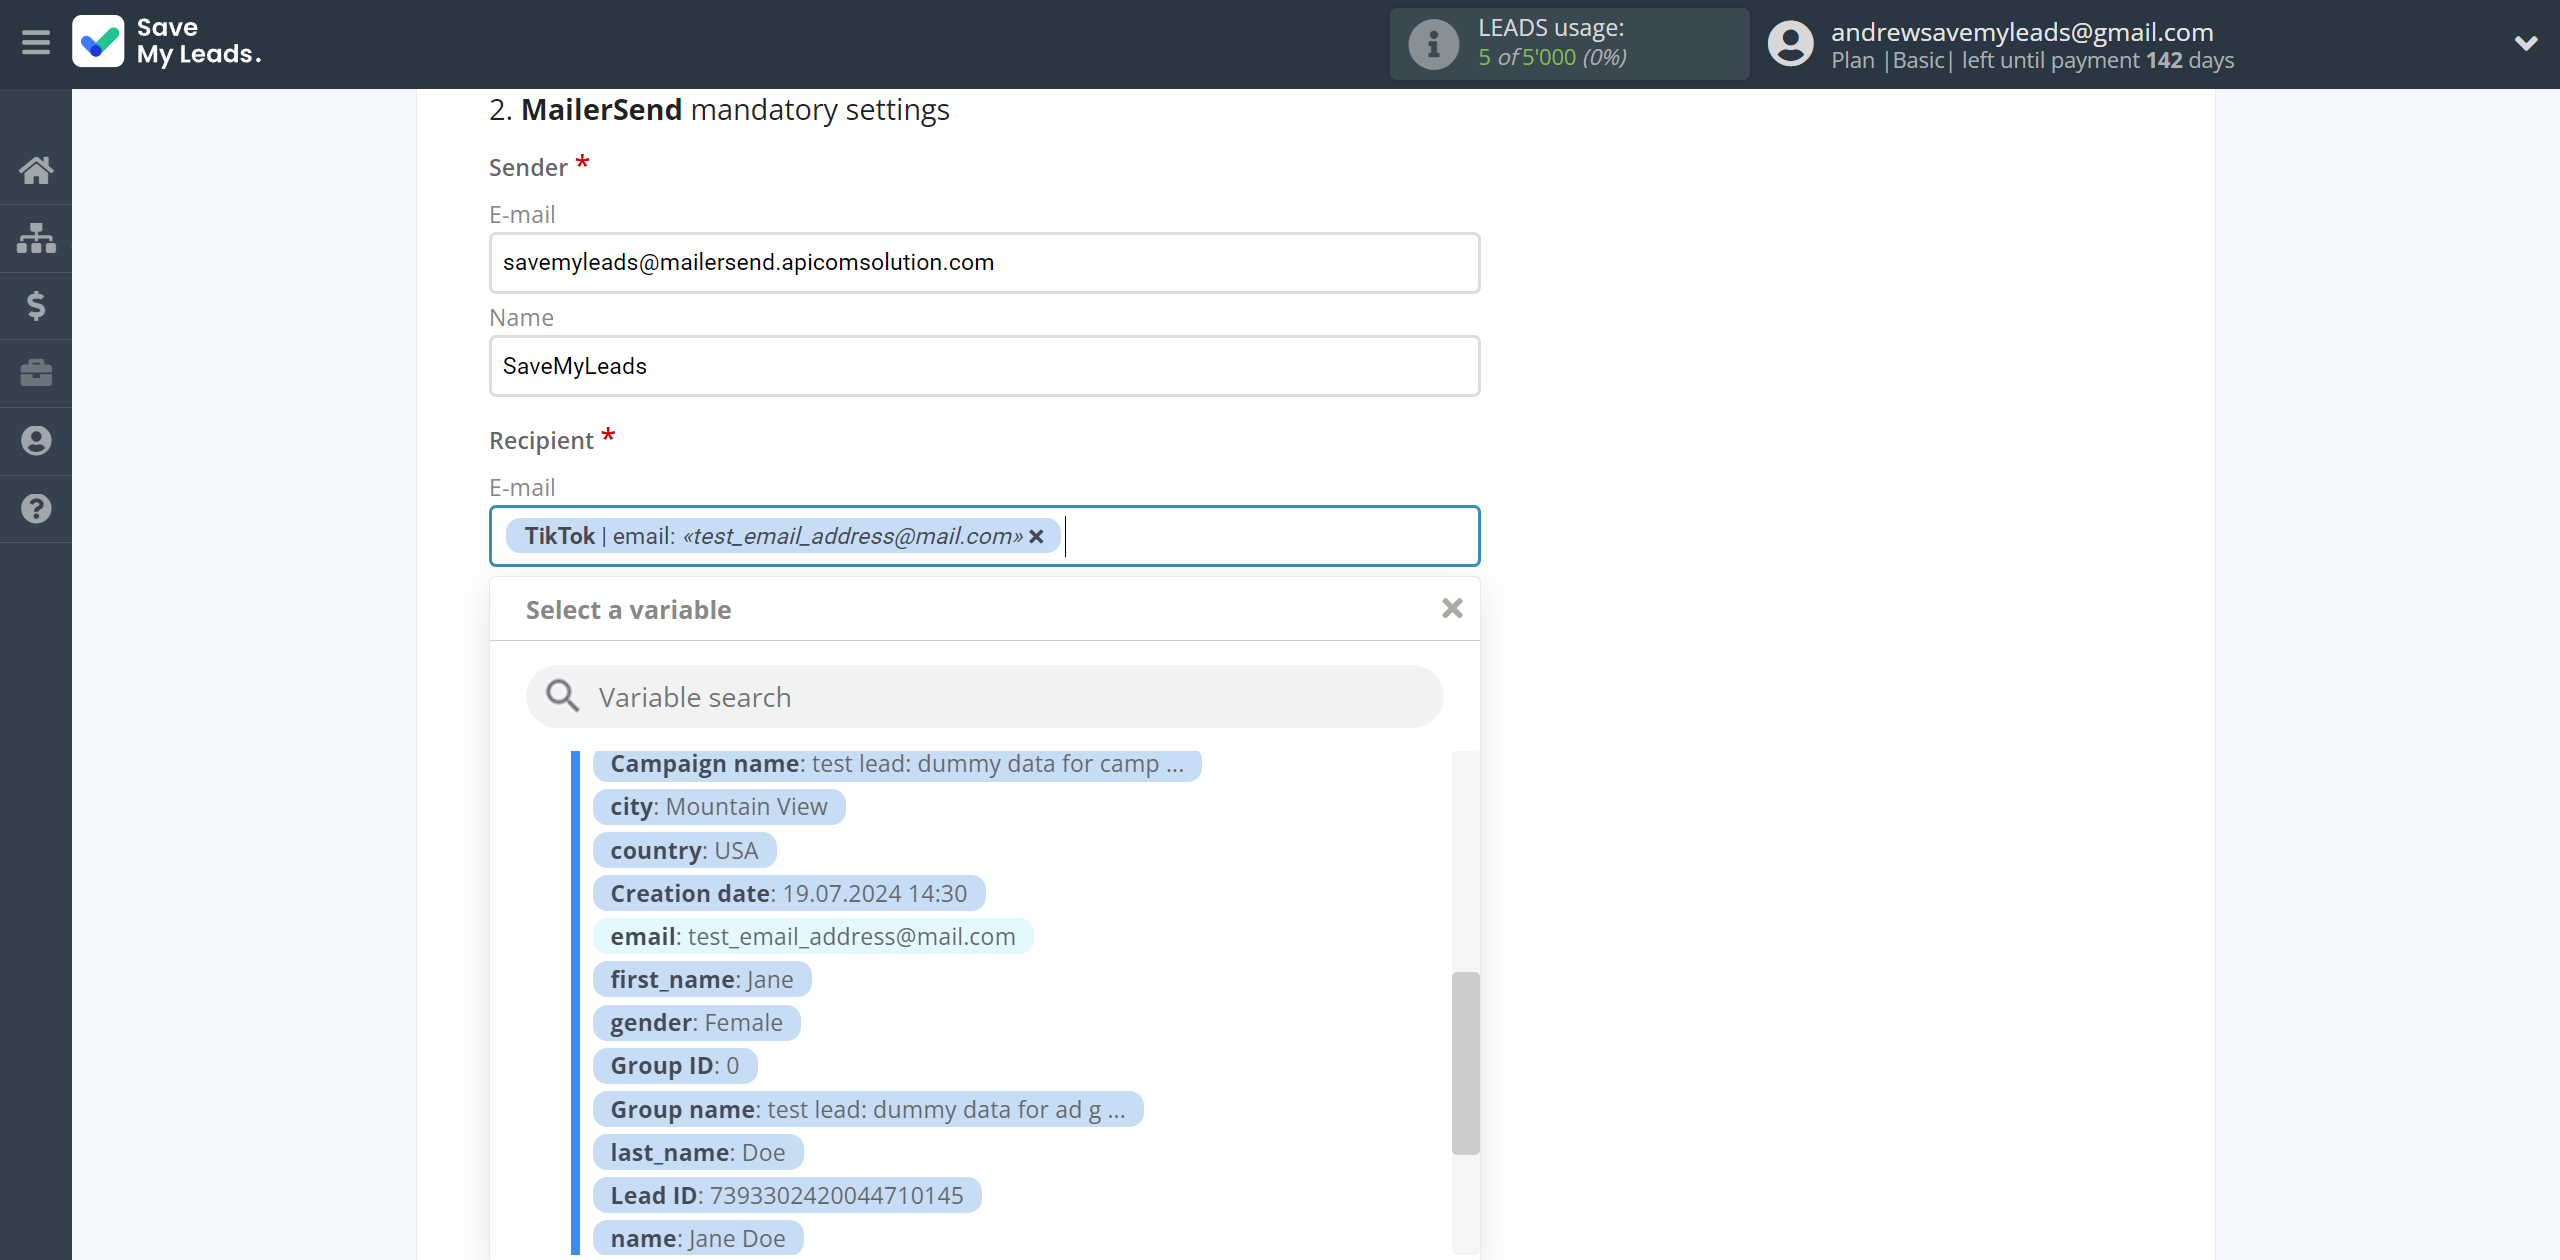Expand the account dropdown chevron

2525,43
